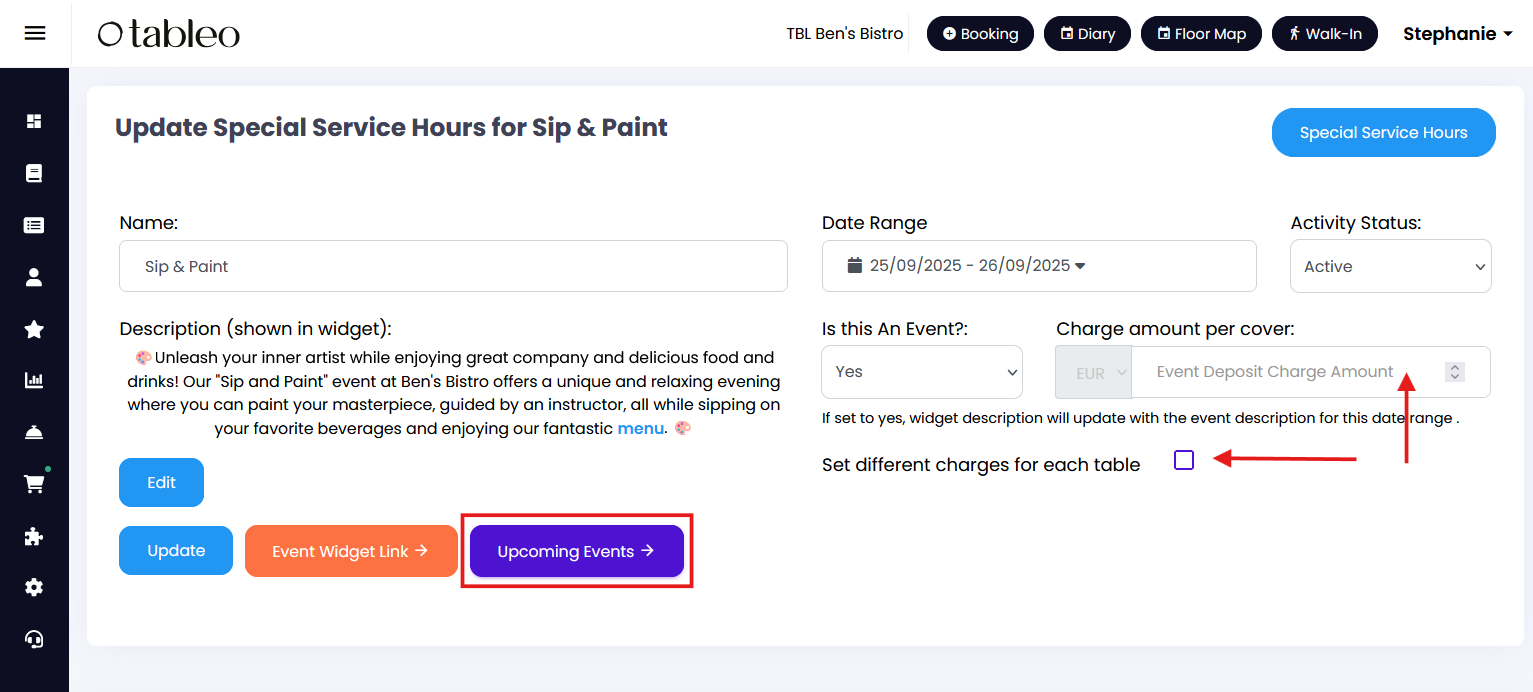Enable different charges for each table
The width and height of the screenshot is (1533, 692).
1184,460
